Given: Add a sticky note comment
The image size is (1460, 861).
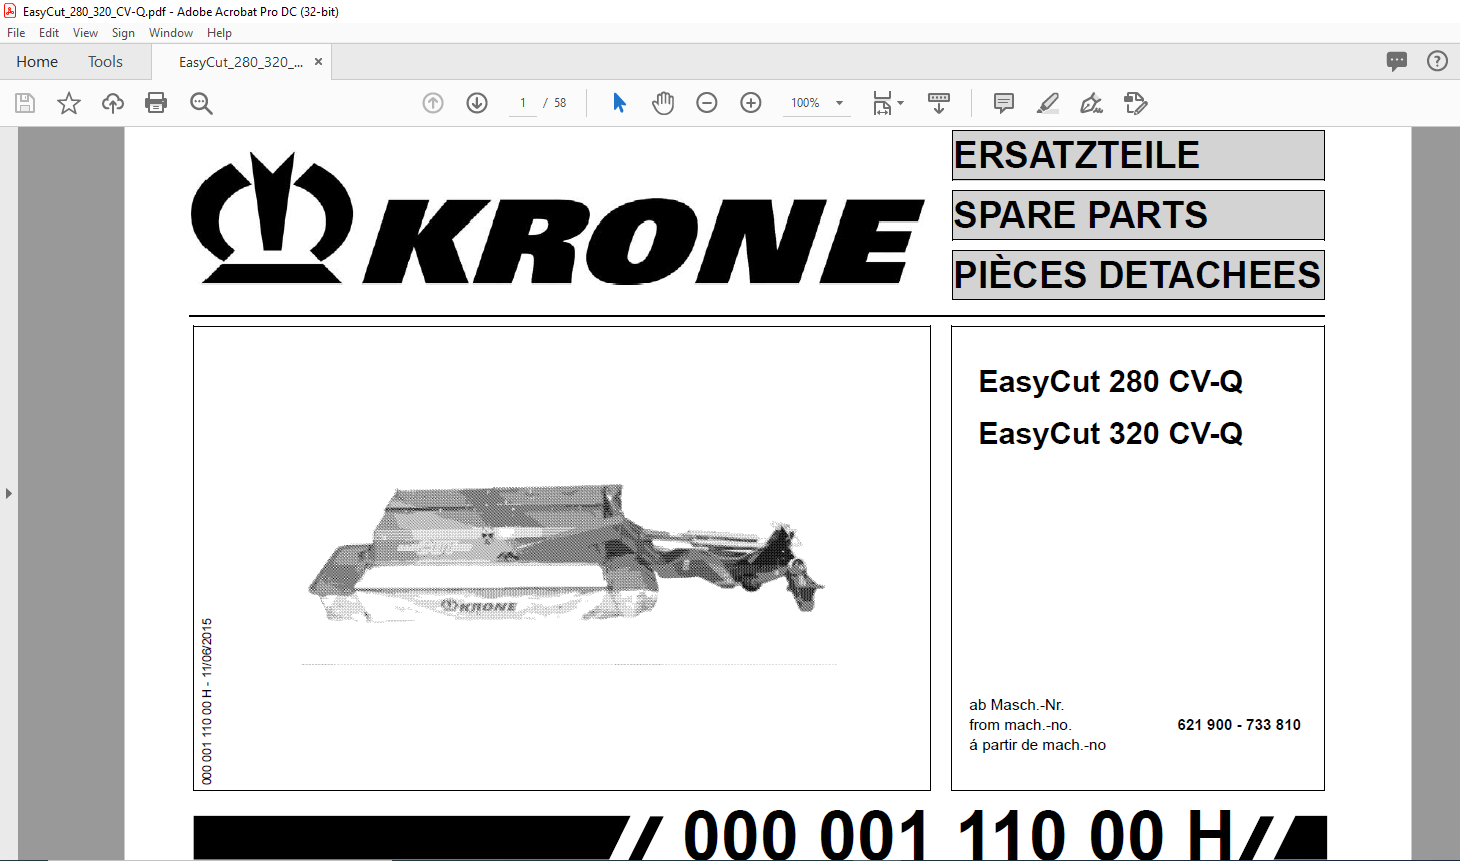Looking at the screenshot, I should coord(1004,103).
